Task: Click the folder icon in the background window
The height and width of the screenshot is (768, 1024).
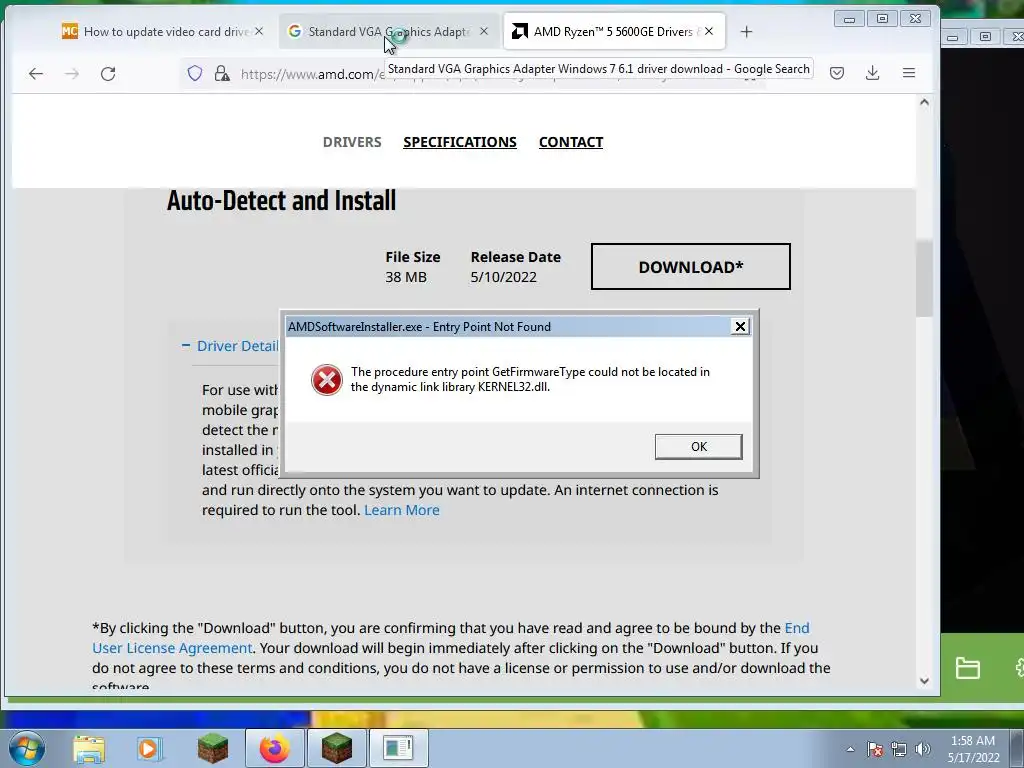Action: [x=967, y=668]
